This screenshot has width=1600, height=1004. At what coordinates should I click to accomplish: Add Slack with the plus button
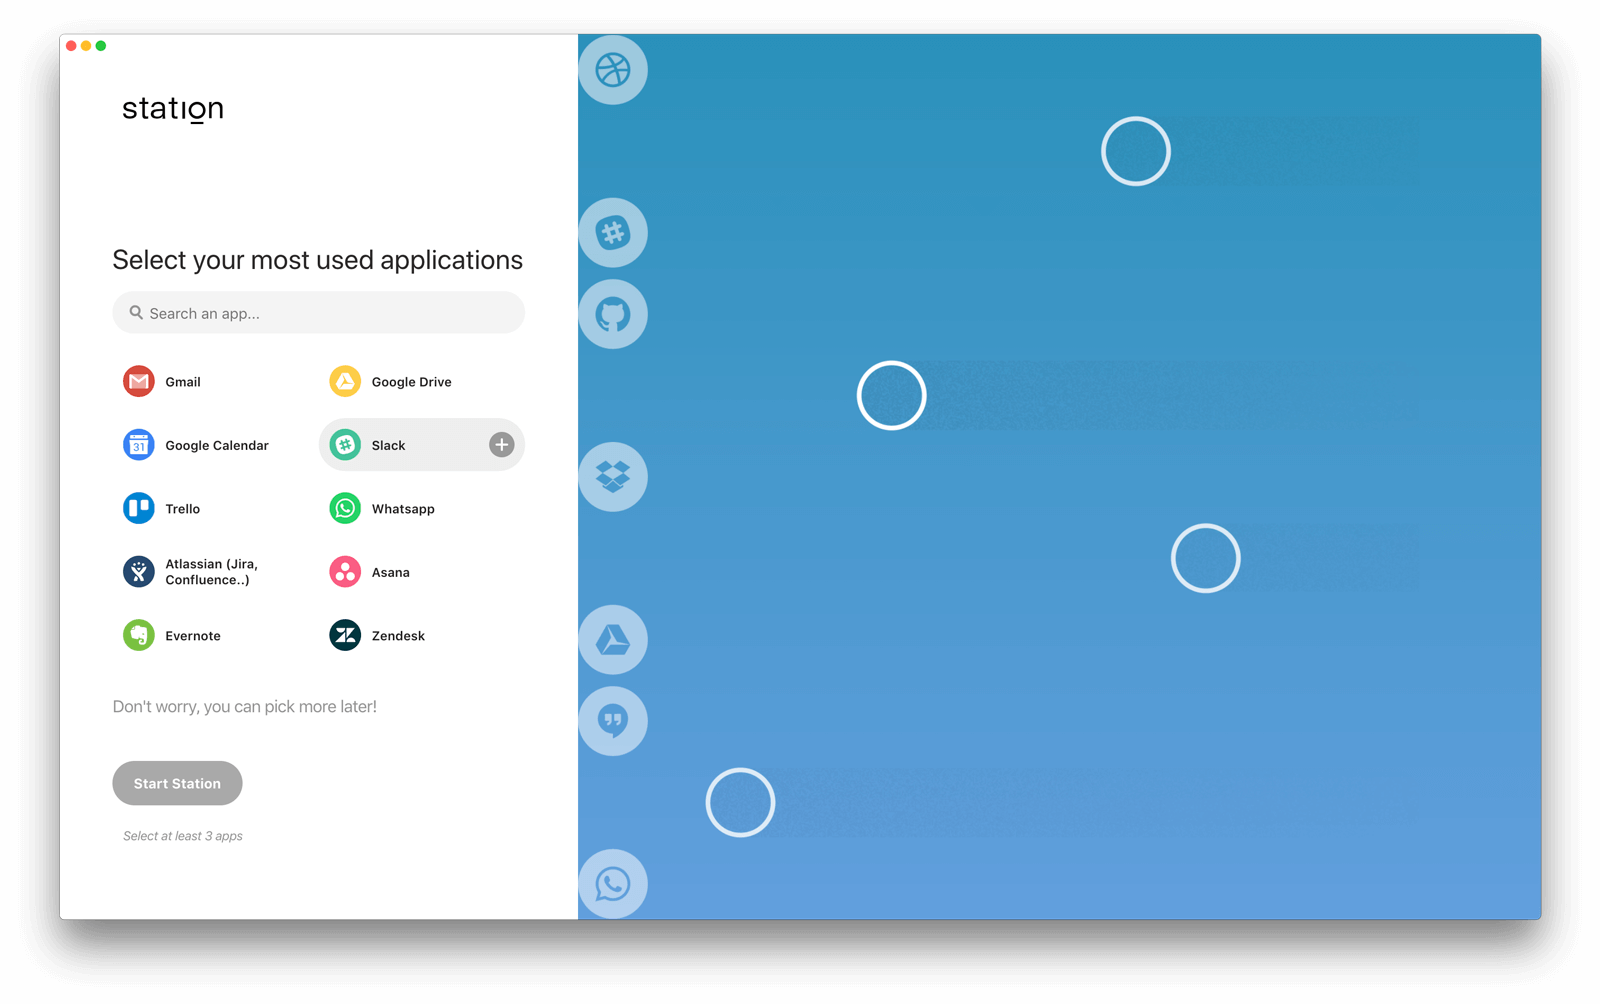[x=502, y=445]
